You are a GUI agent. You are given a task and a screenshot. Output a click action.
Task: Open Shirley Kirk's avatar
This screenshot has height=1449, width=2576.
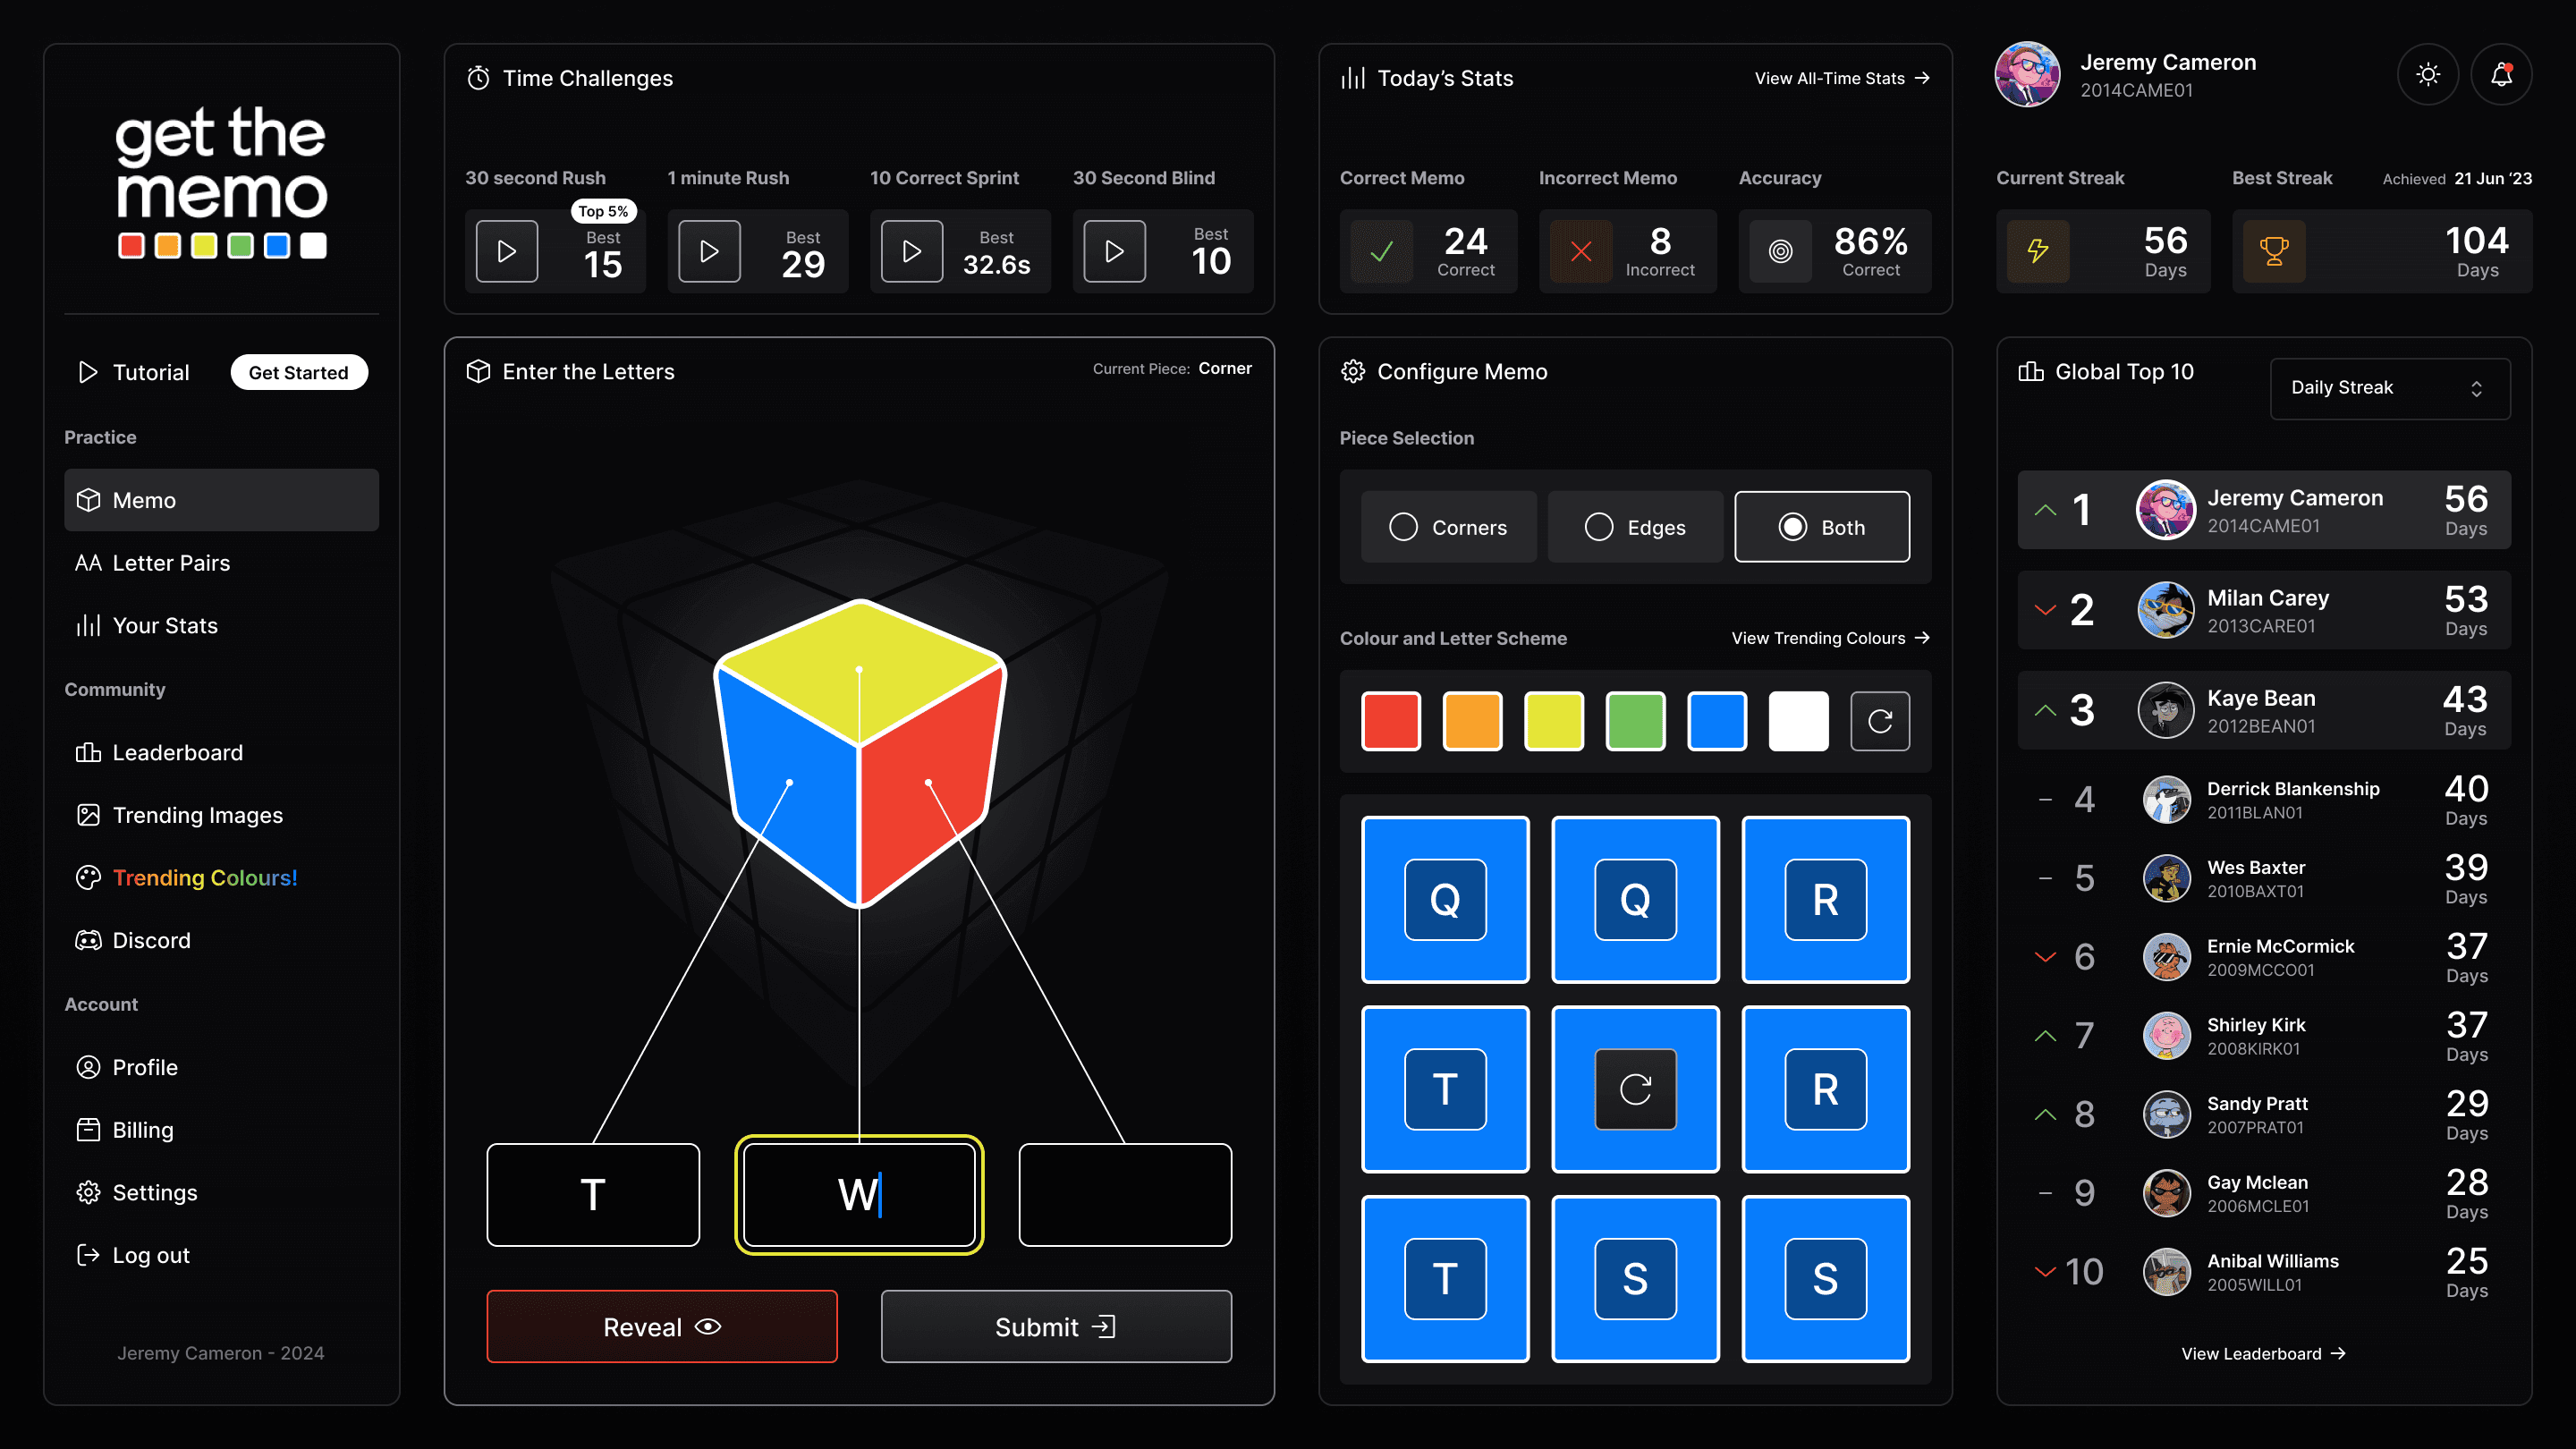click(x=2166, y=1036)
